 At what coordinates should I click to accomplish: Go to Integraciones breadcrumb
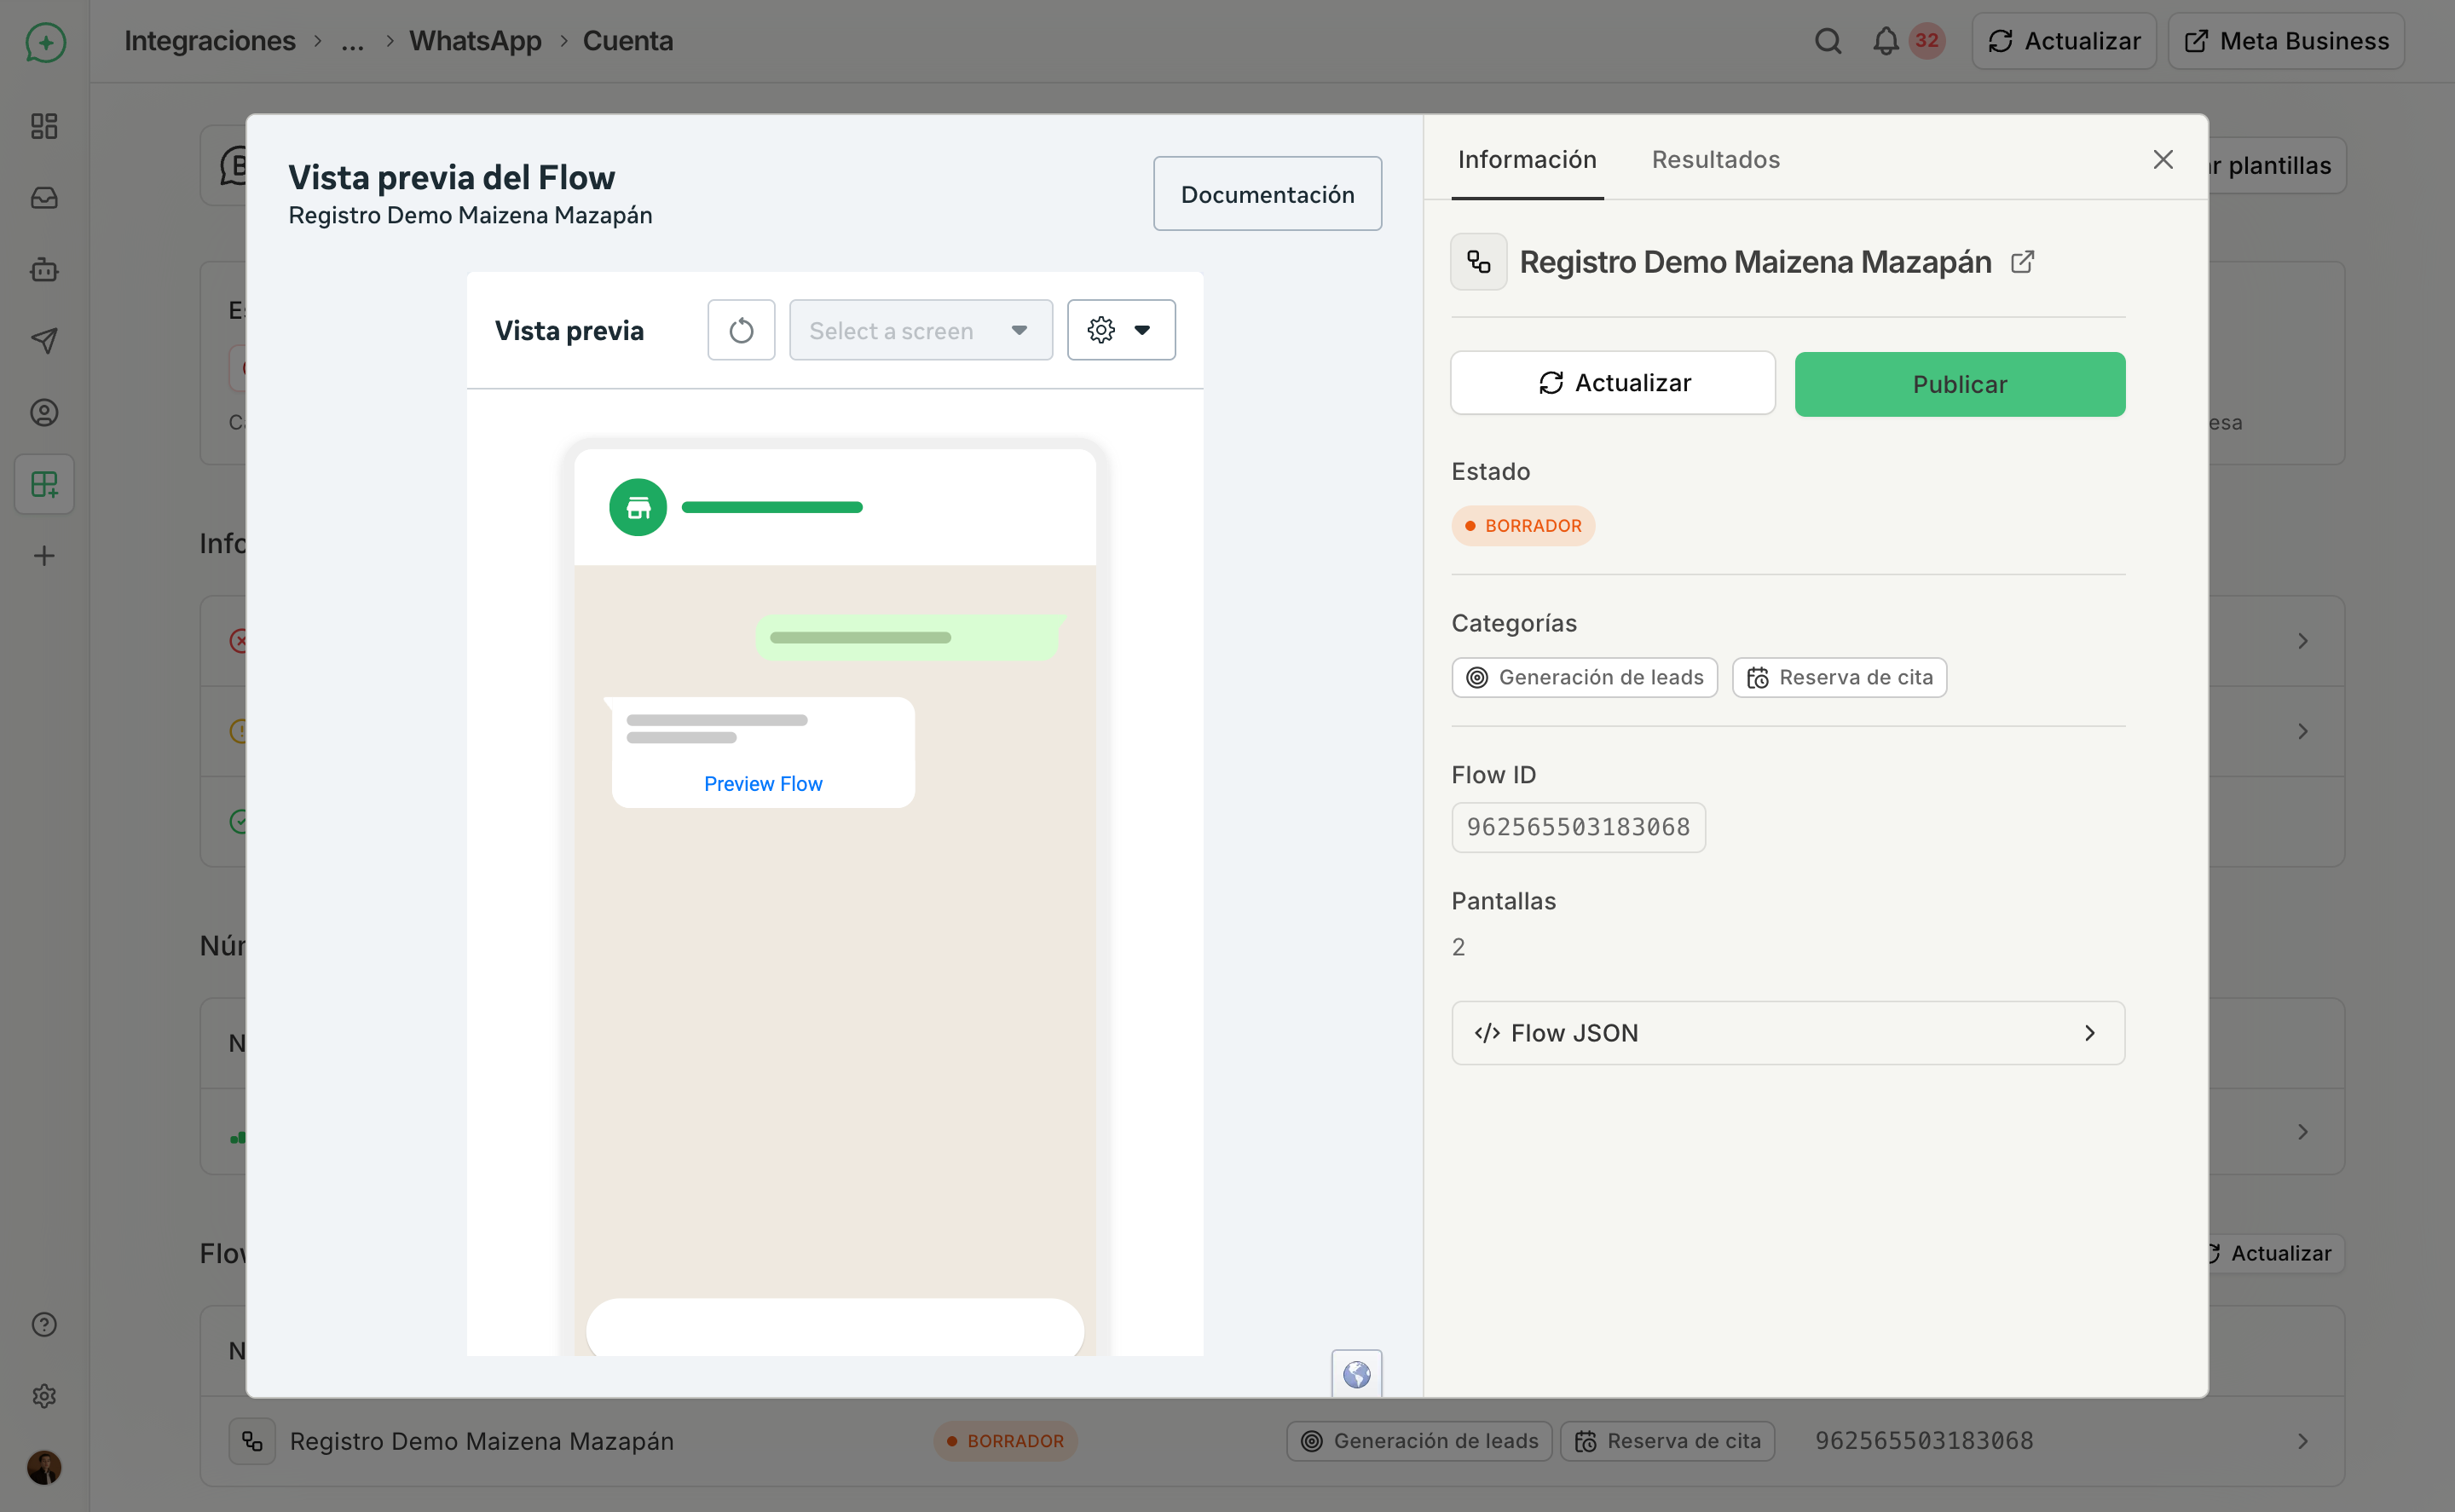point(210,41)
